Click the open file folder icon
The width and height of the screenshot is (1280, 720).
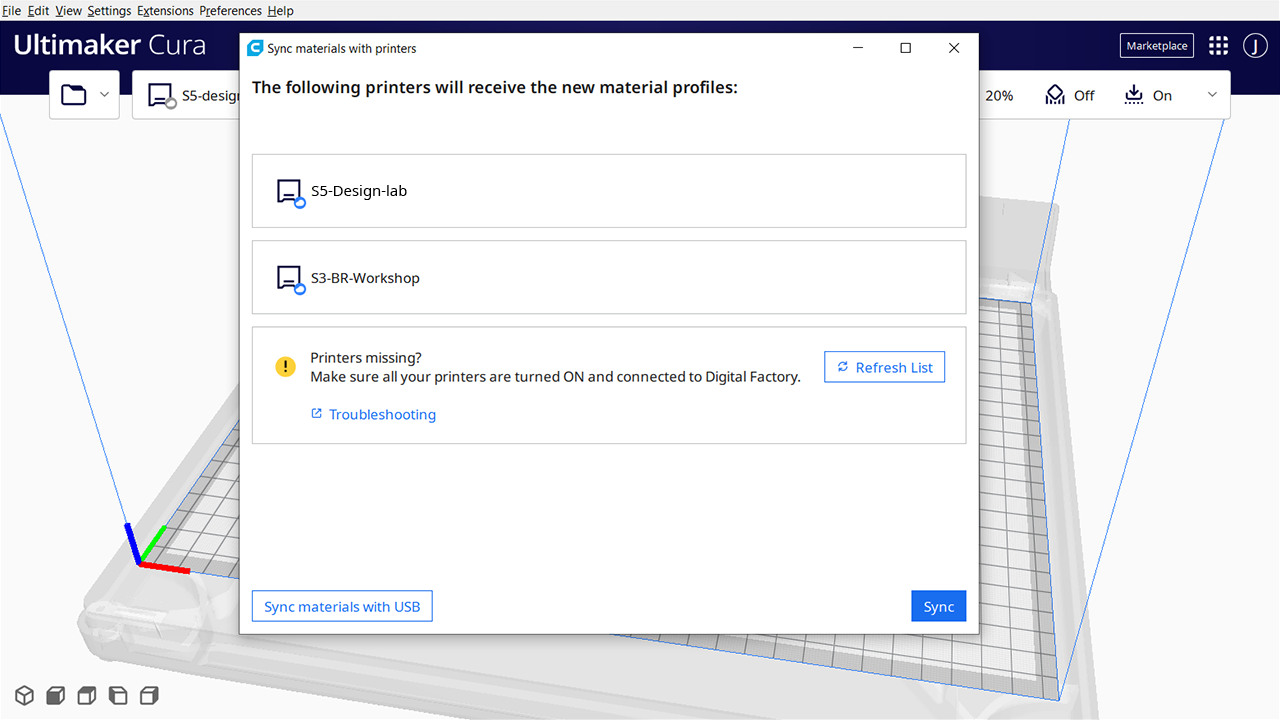(73, 95)
